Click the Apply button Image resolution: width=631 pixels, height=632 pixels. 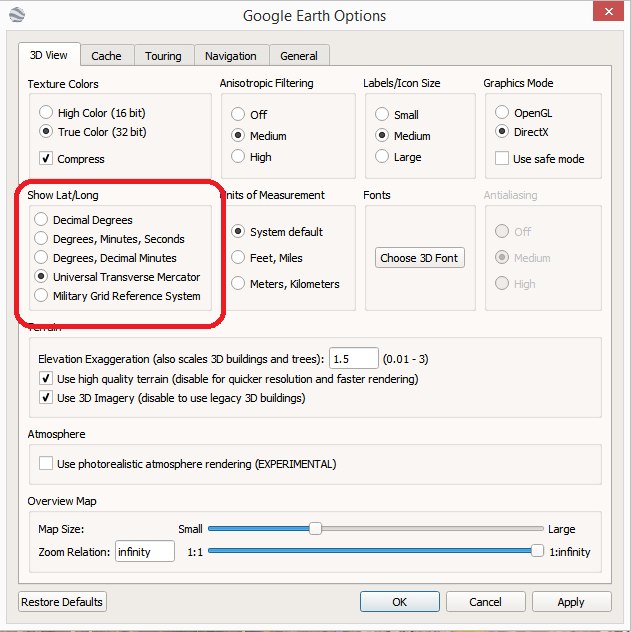[x=571, y=602]
